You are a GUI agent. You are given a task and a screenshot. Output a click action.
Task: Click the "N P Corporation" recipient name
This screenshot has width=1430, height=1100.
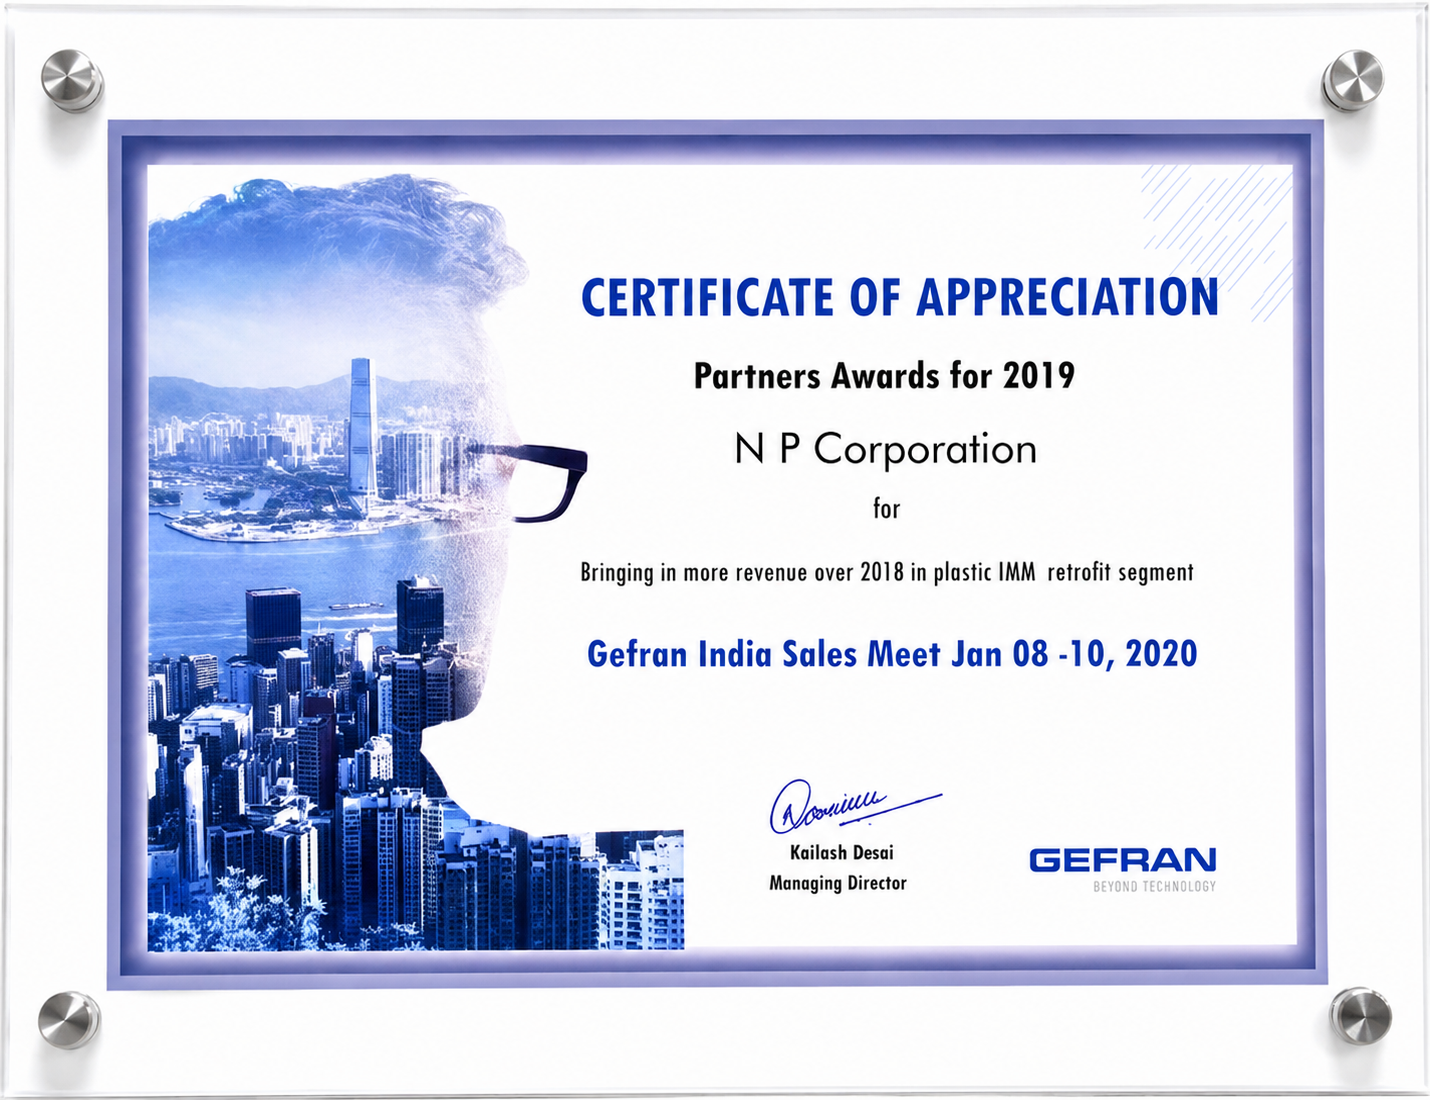[x=885, y=449]
